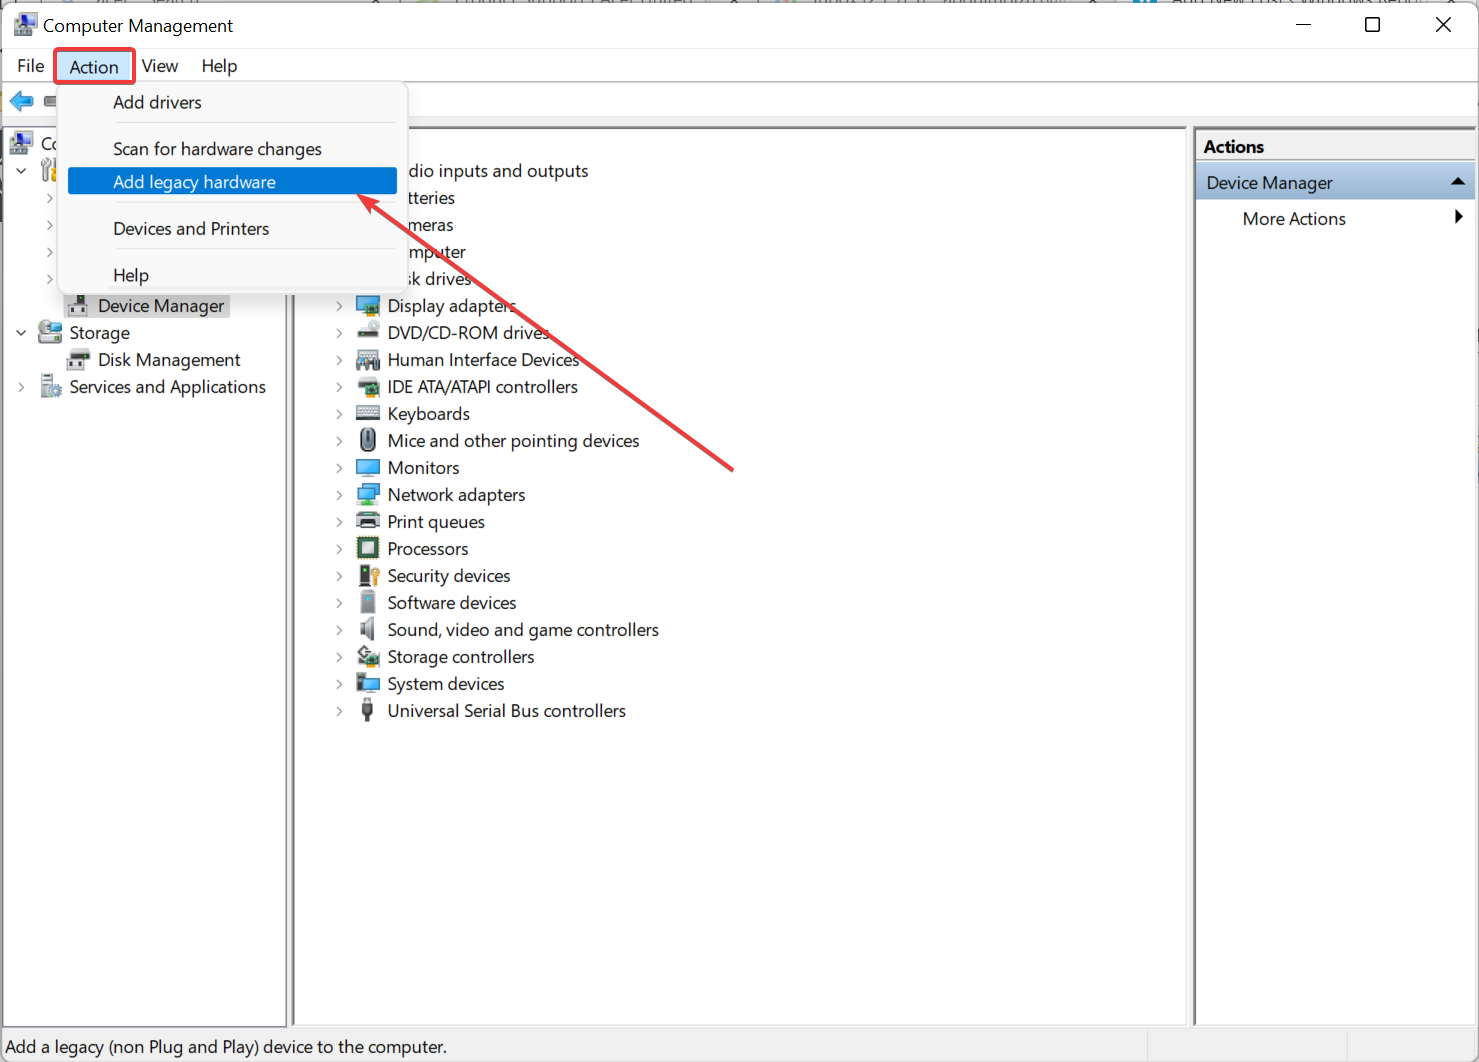Screen dimensions: 1479x1062
Task: Select the Software devices label
Action: click(x=452, y=603)
